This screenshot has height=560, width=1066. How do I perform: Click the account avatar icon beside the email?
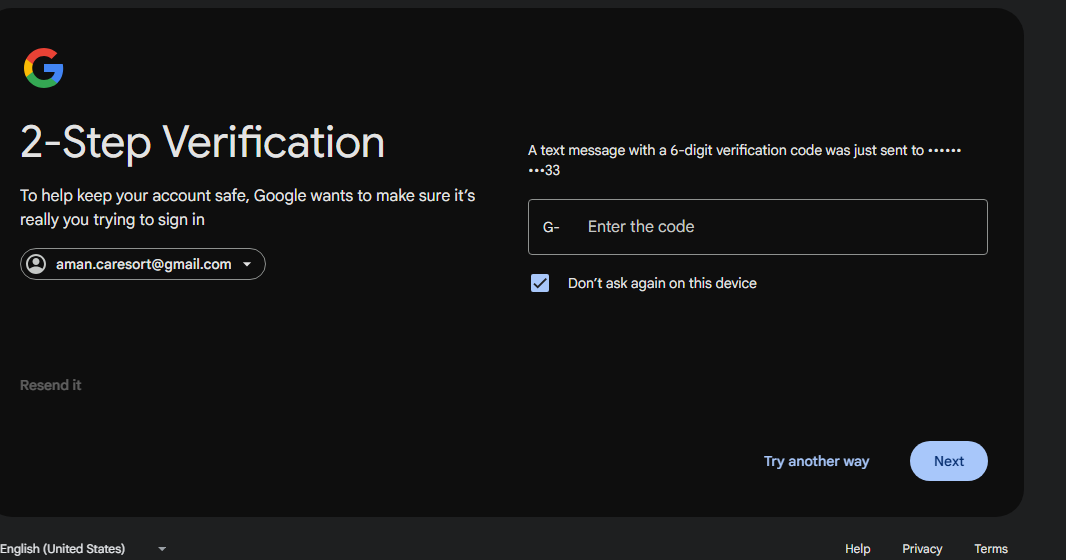tap(36, 264)
